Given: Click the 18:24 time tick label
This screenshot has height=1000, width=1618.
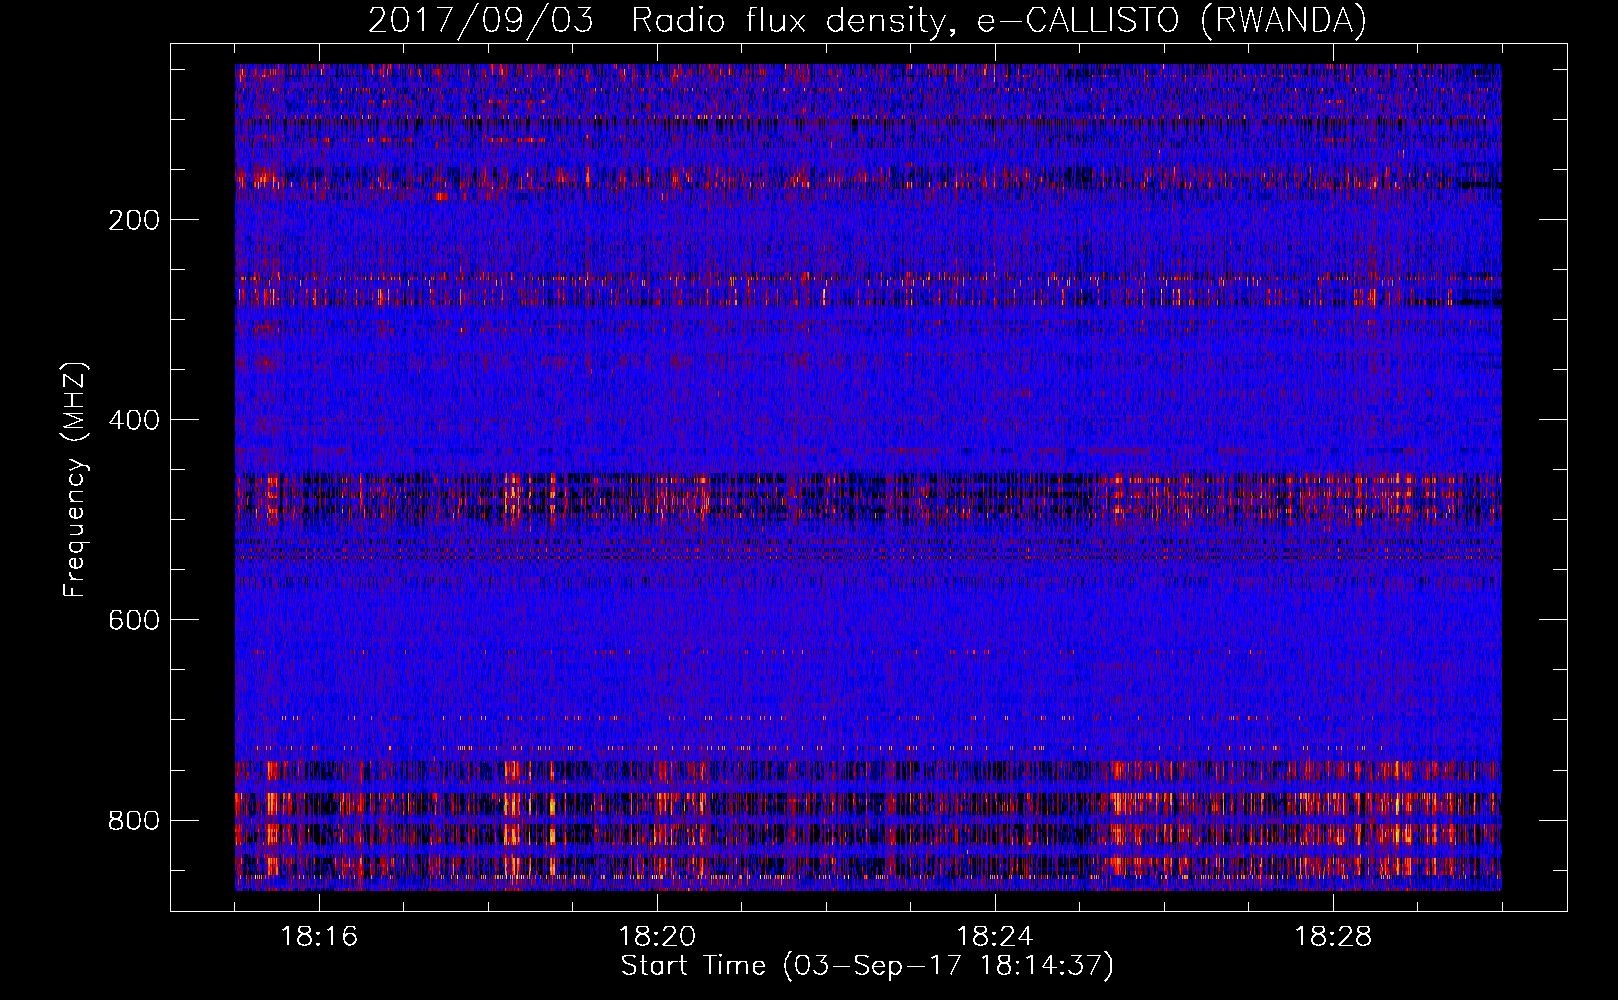Looking at the screenshot, I should point(995,937).
